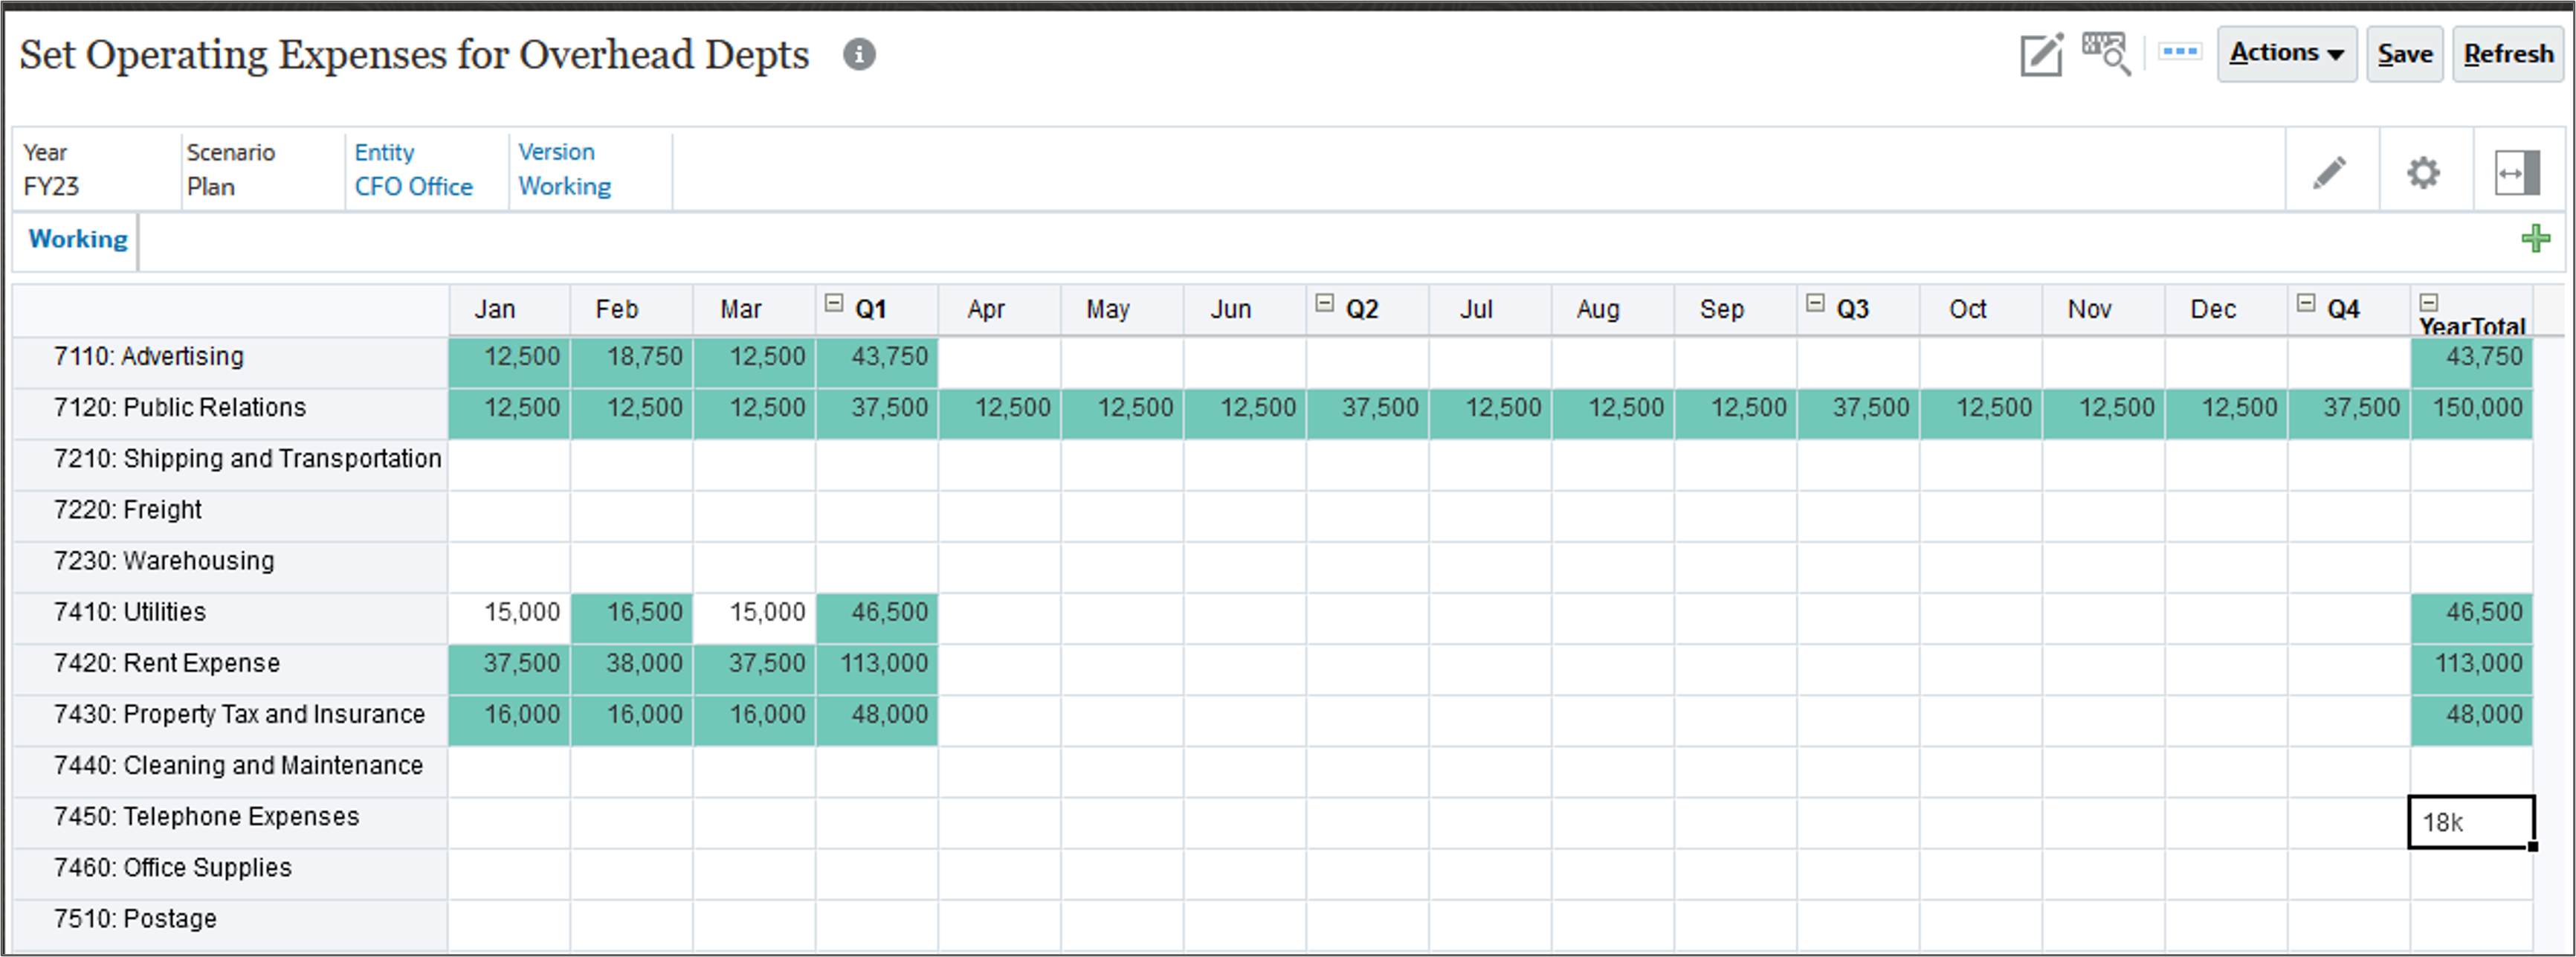
Task: Click the Refresh button
Action: point(2507,54)
